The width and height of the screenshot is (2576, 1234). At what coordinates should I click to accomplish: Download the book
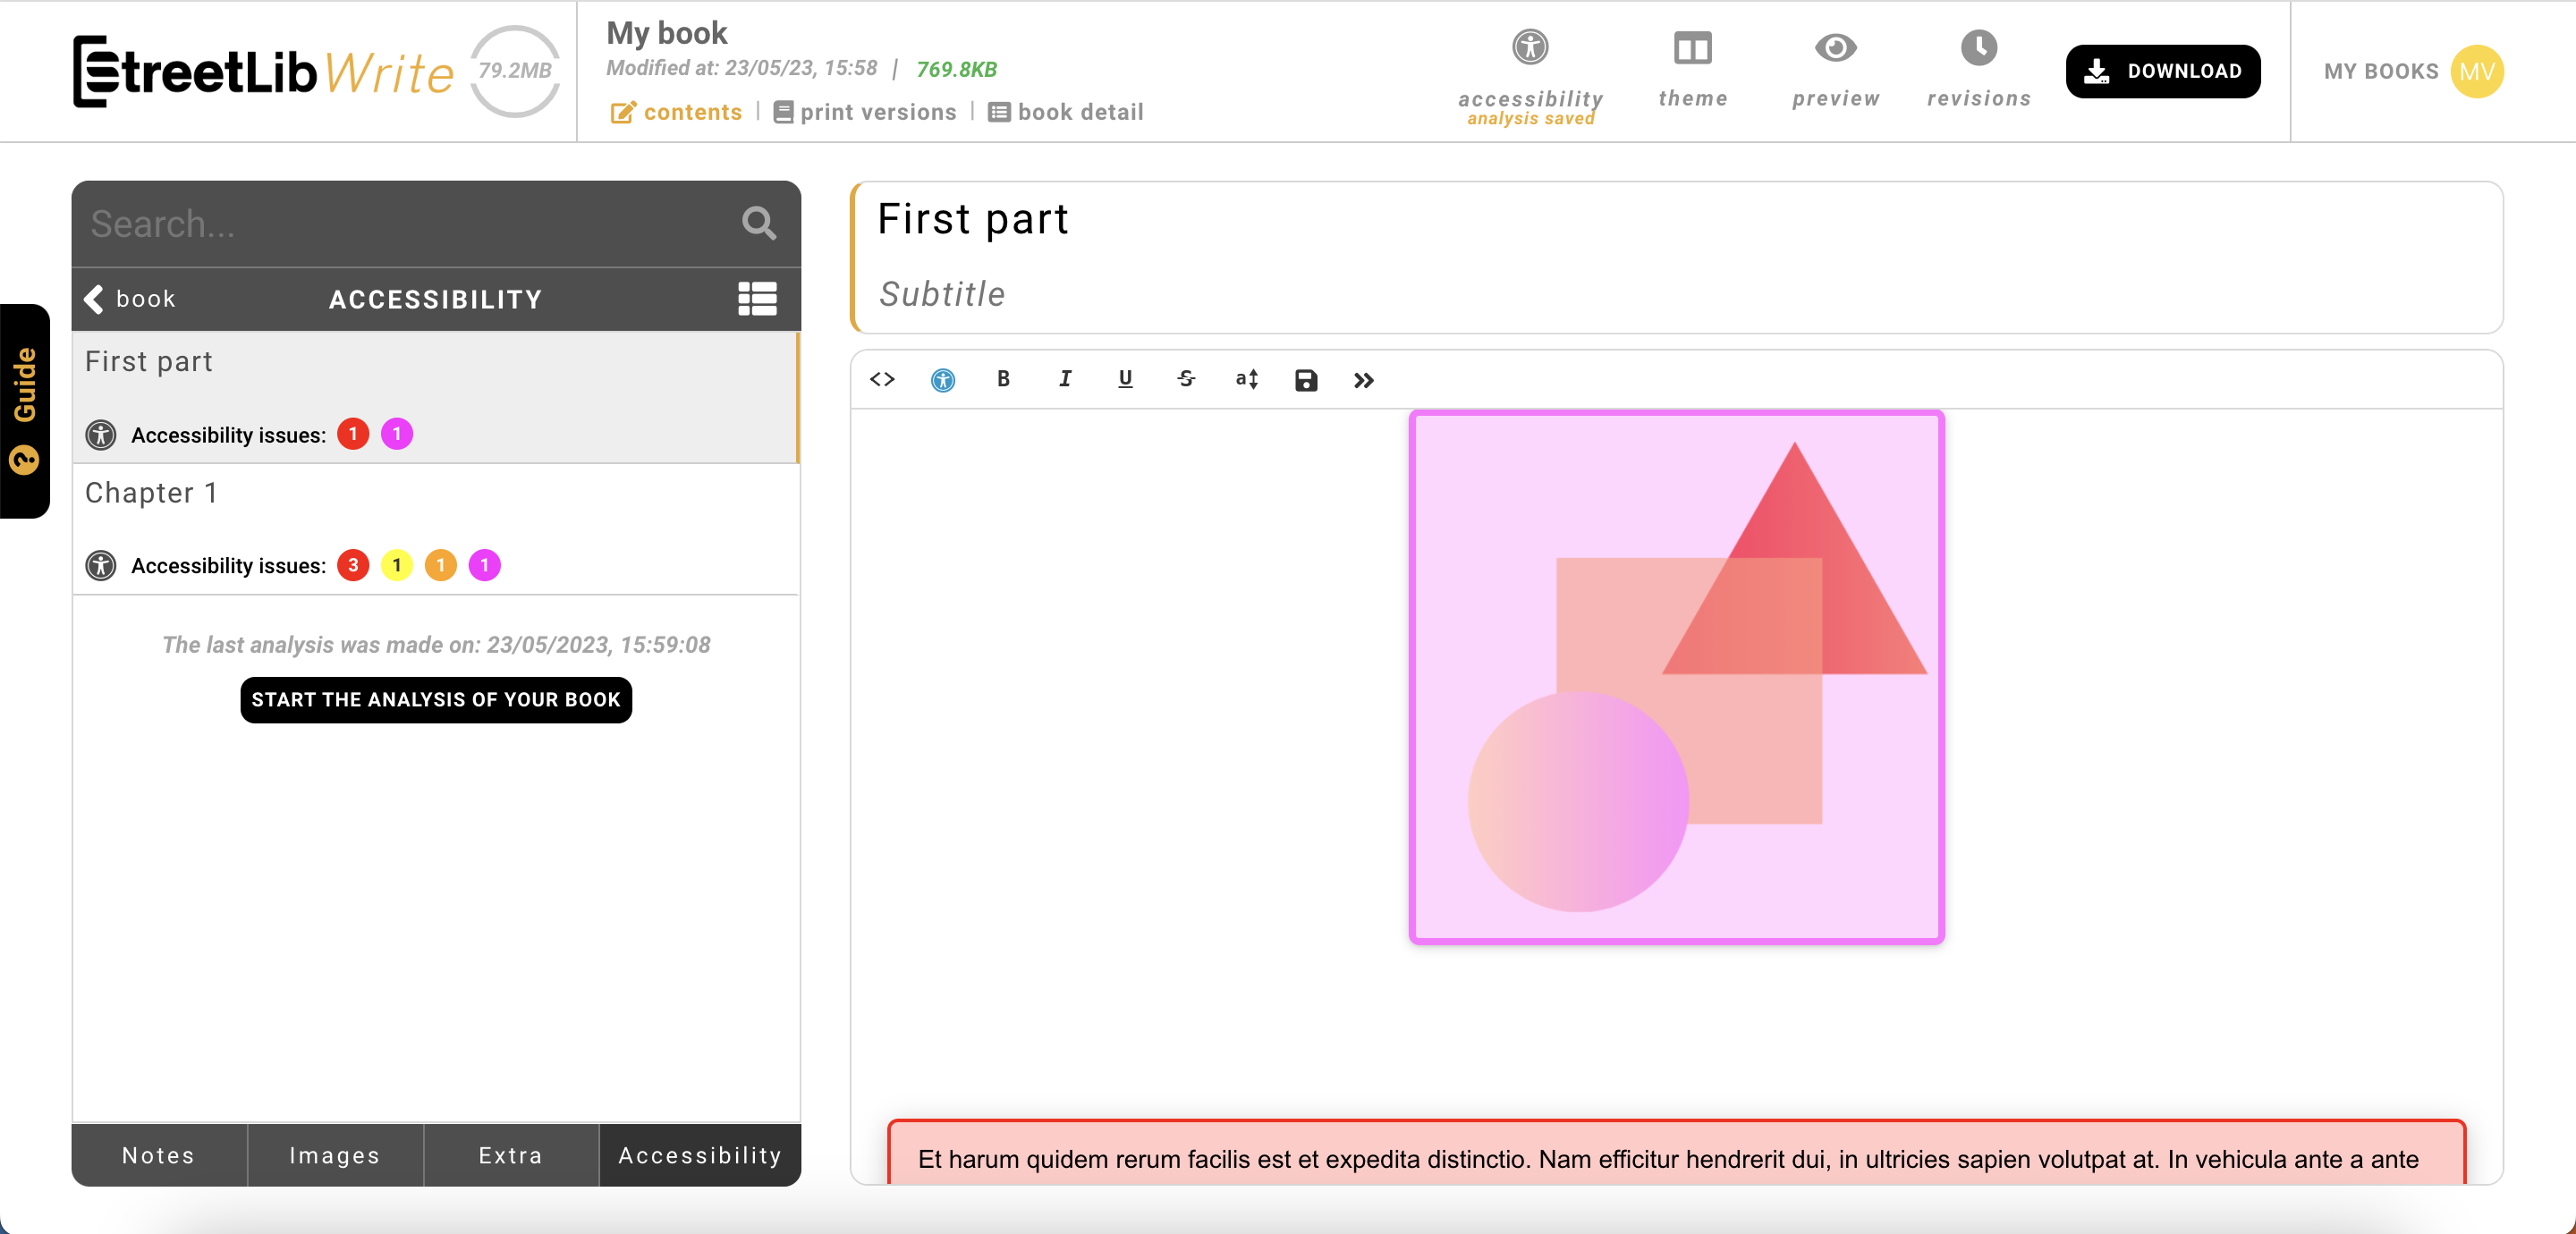(x=2162, y=71)
